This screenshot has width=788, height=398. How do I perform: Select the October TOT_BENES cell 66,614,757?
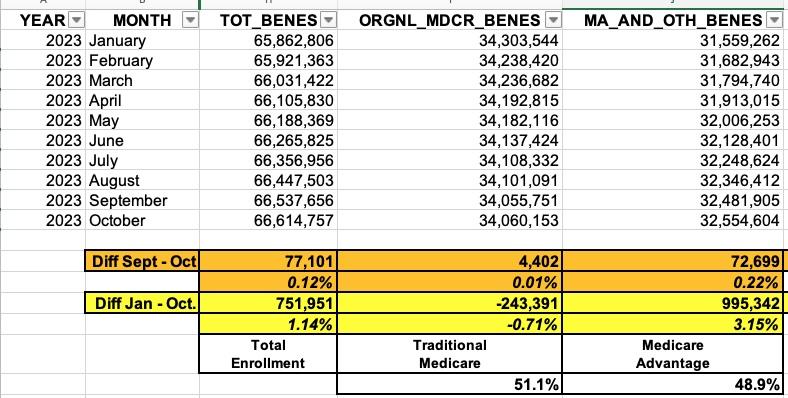tap(268, 220)
